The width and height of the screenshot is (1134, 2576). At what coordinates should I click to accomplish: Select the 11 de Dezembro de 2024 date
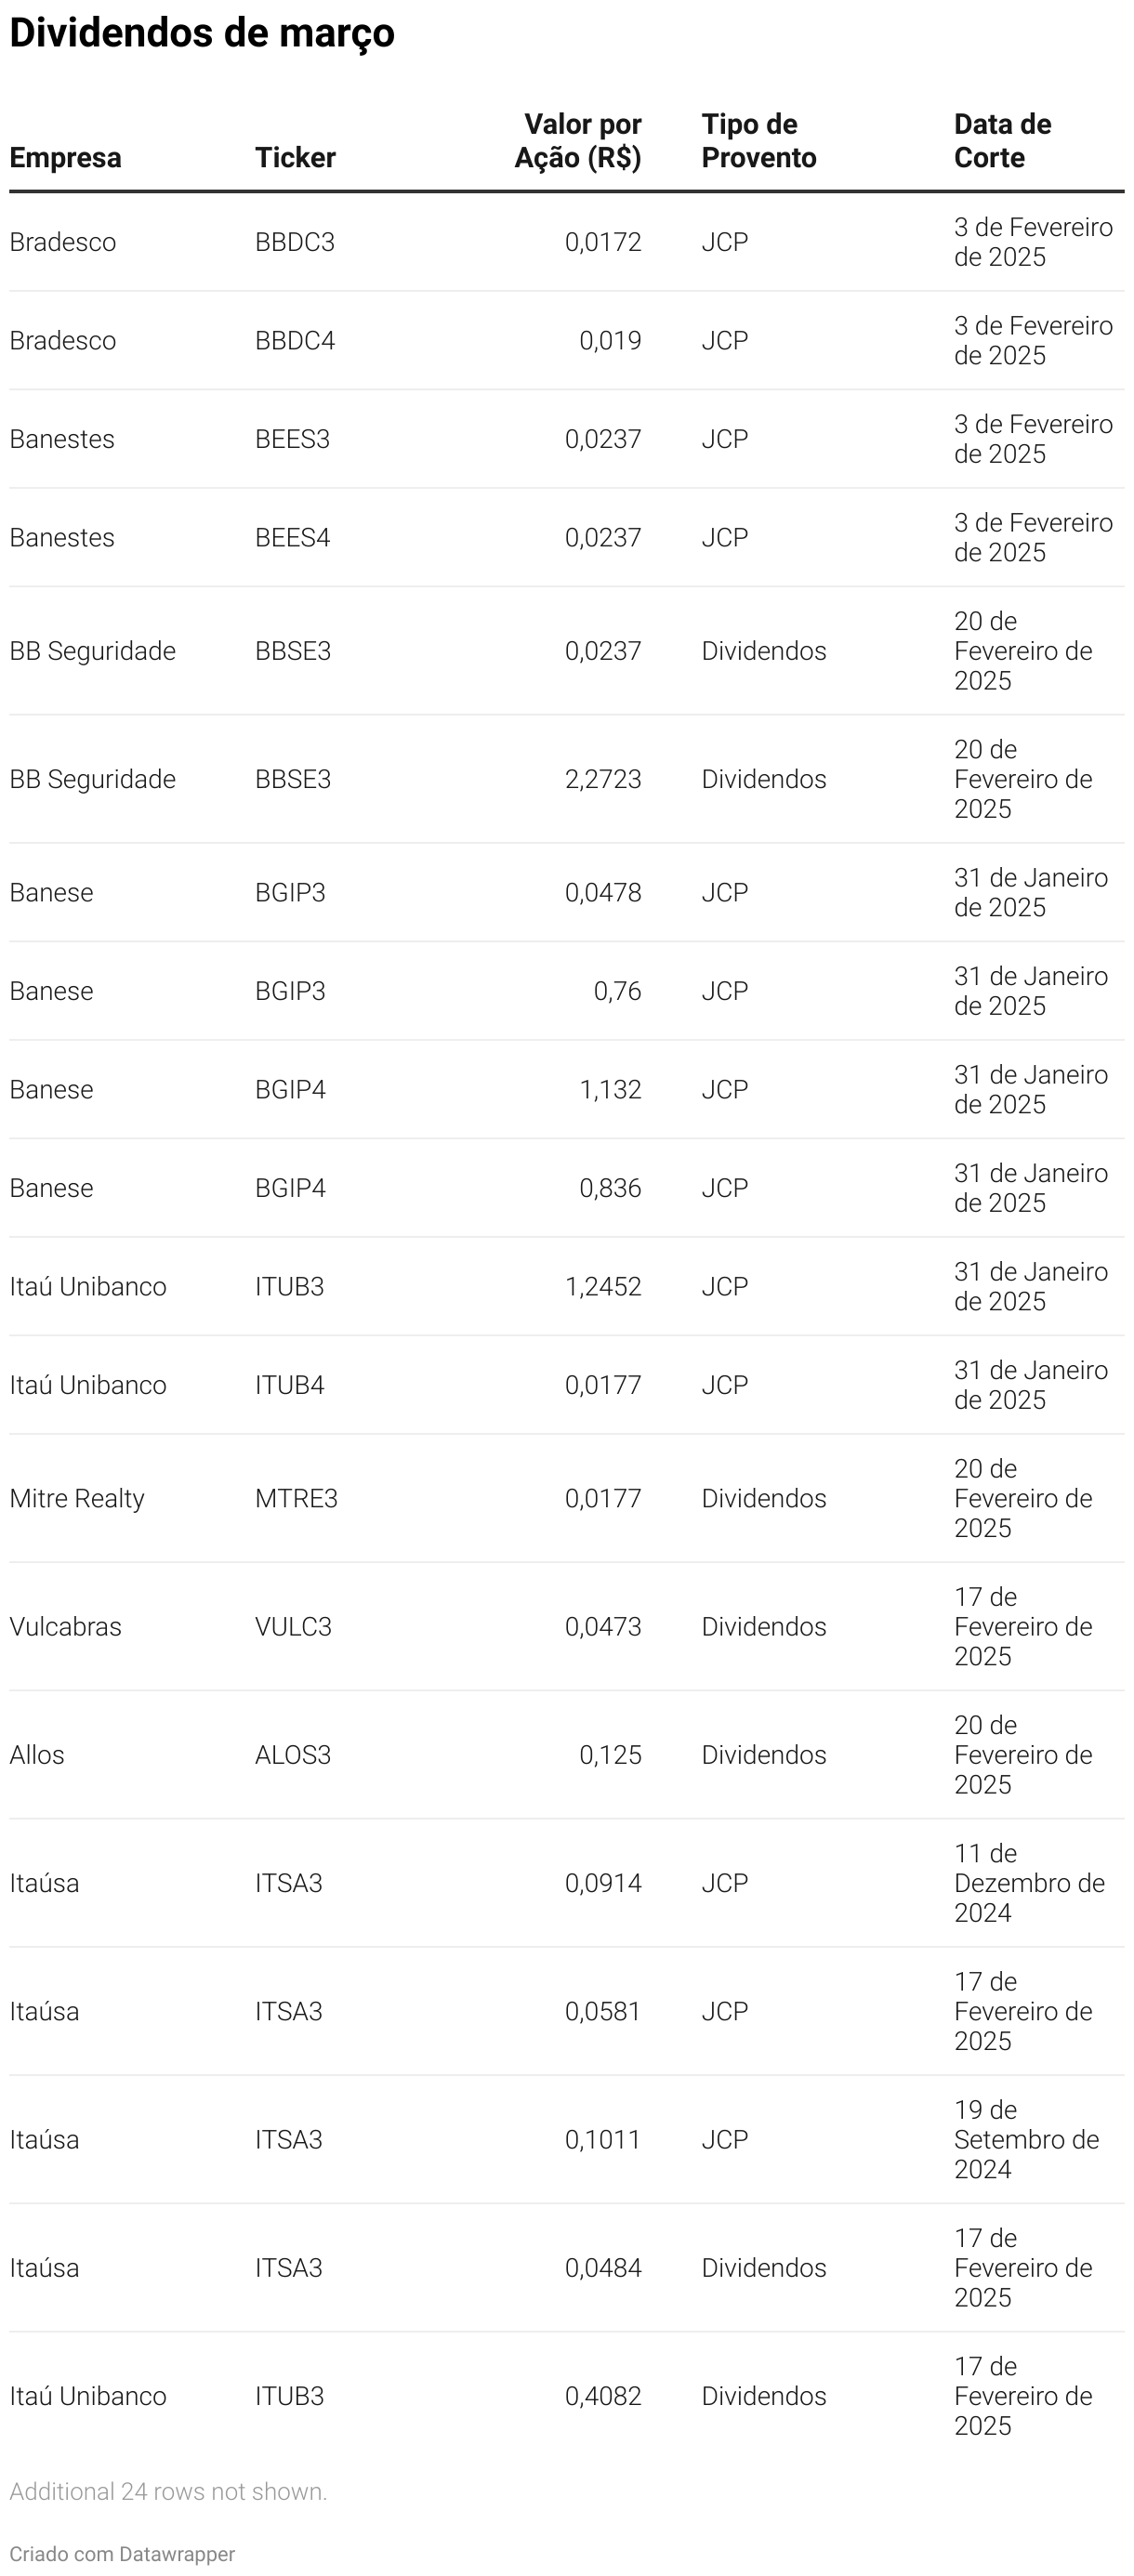pyautogui.click(x=1028, y=1882)
